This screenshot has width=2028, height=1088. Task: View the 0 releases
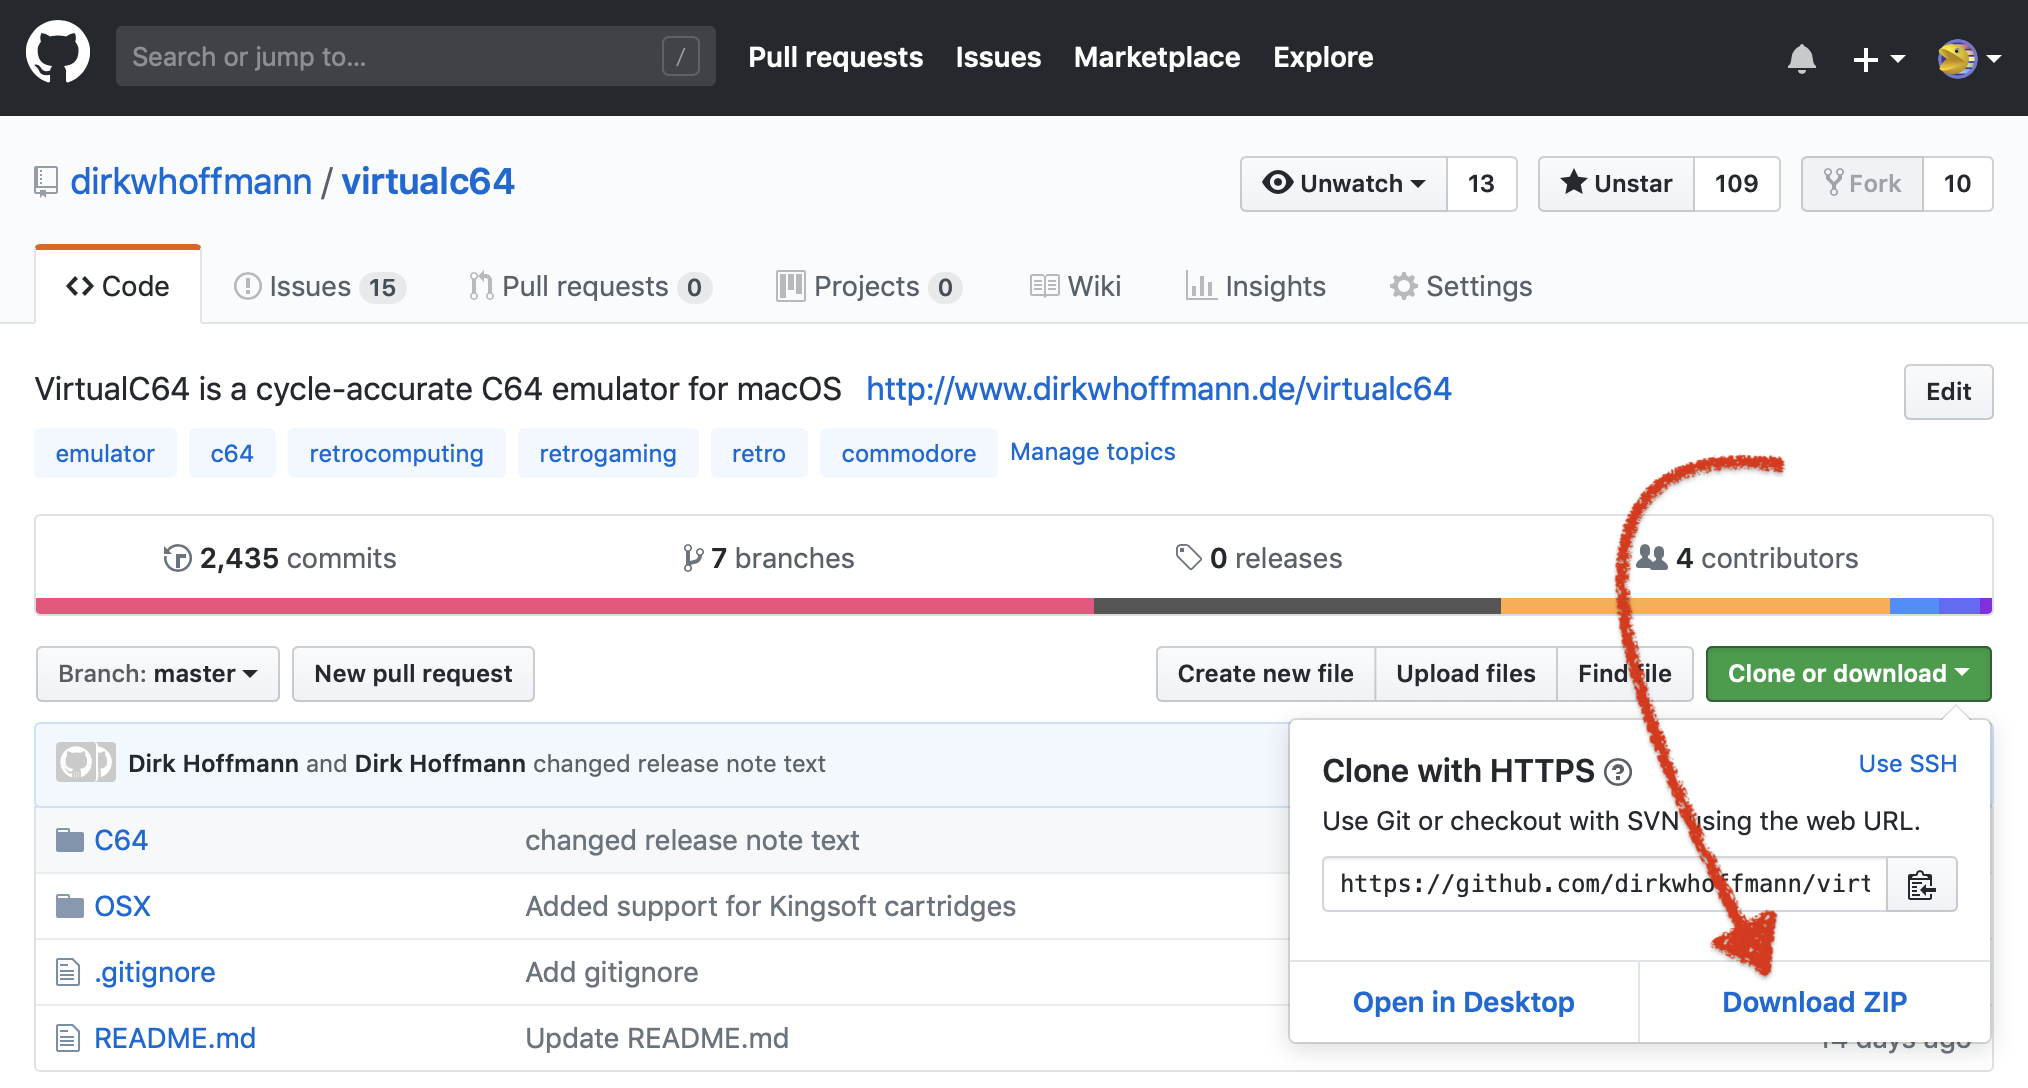point(1259,558)
